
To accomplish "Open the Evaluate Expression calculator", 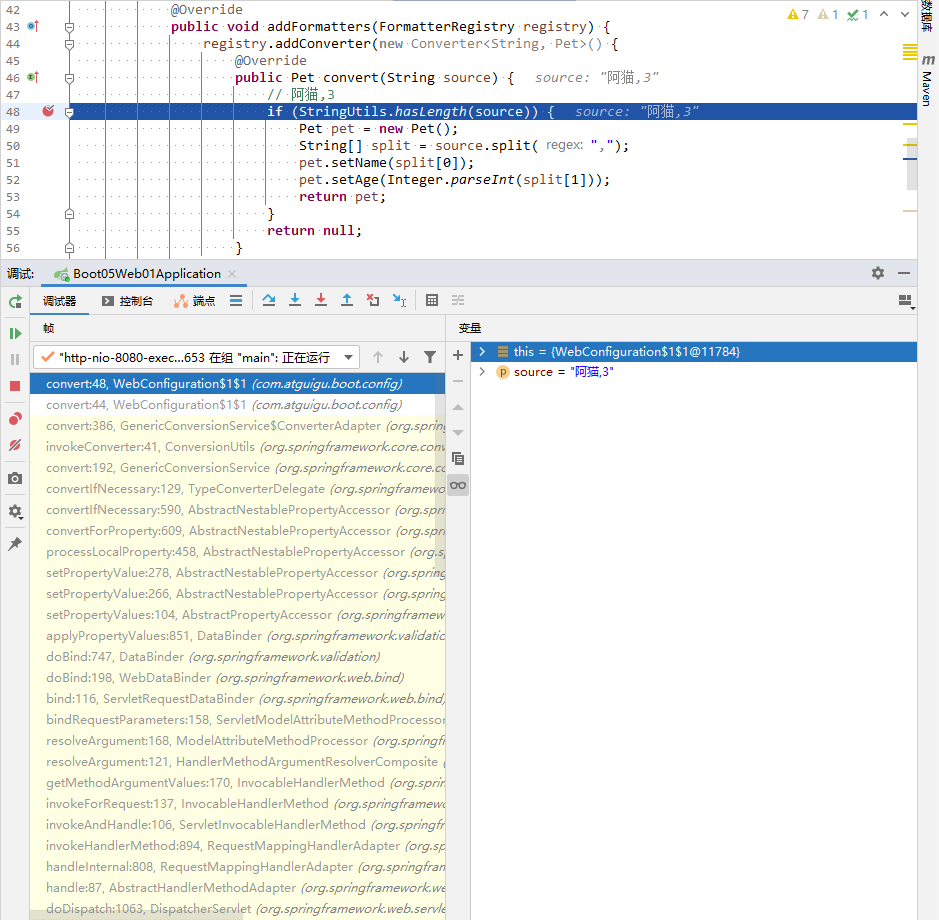I will (x=432, y=300).
